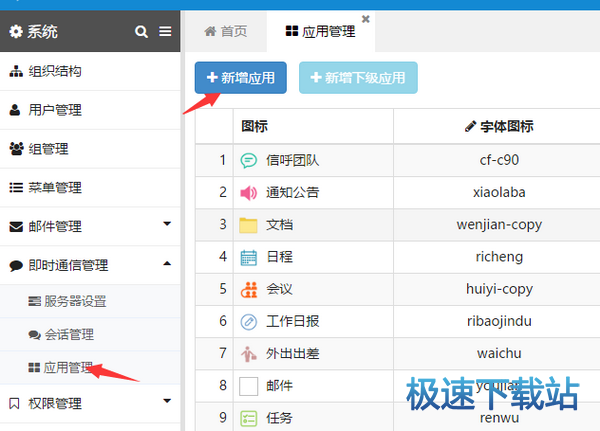Open 菜单管理 in the sidebar
Viewport: 600px width, 431px height.
(x=90, y=188)
